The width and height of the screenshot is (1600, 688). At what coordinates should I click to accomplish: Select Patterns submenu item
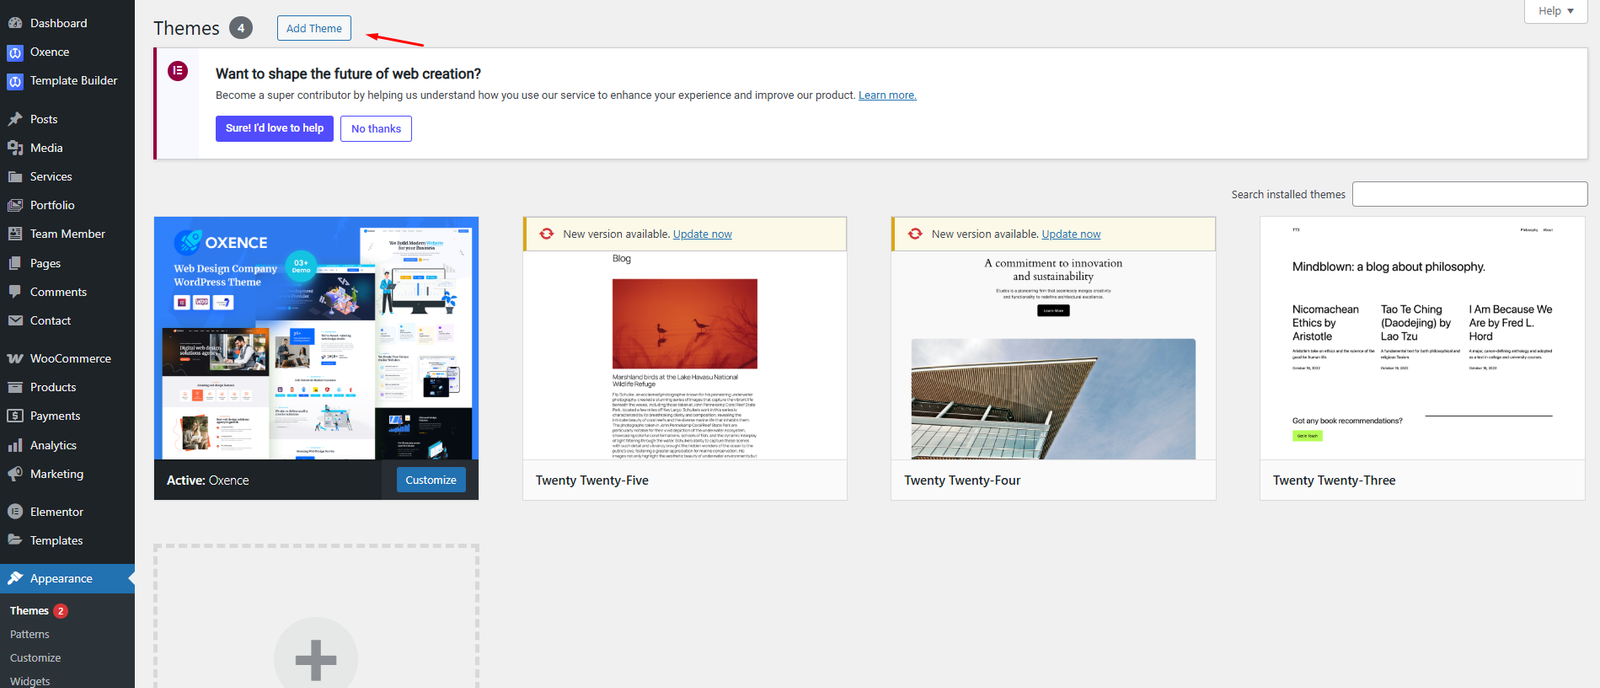pyautogui.click(x=30, y=634)
